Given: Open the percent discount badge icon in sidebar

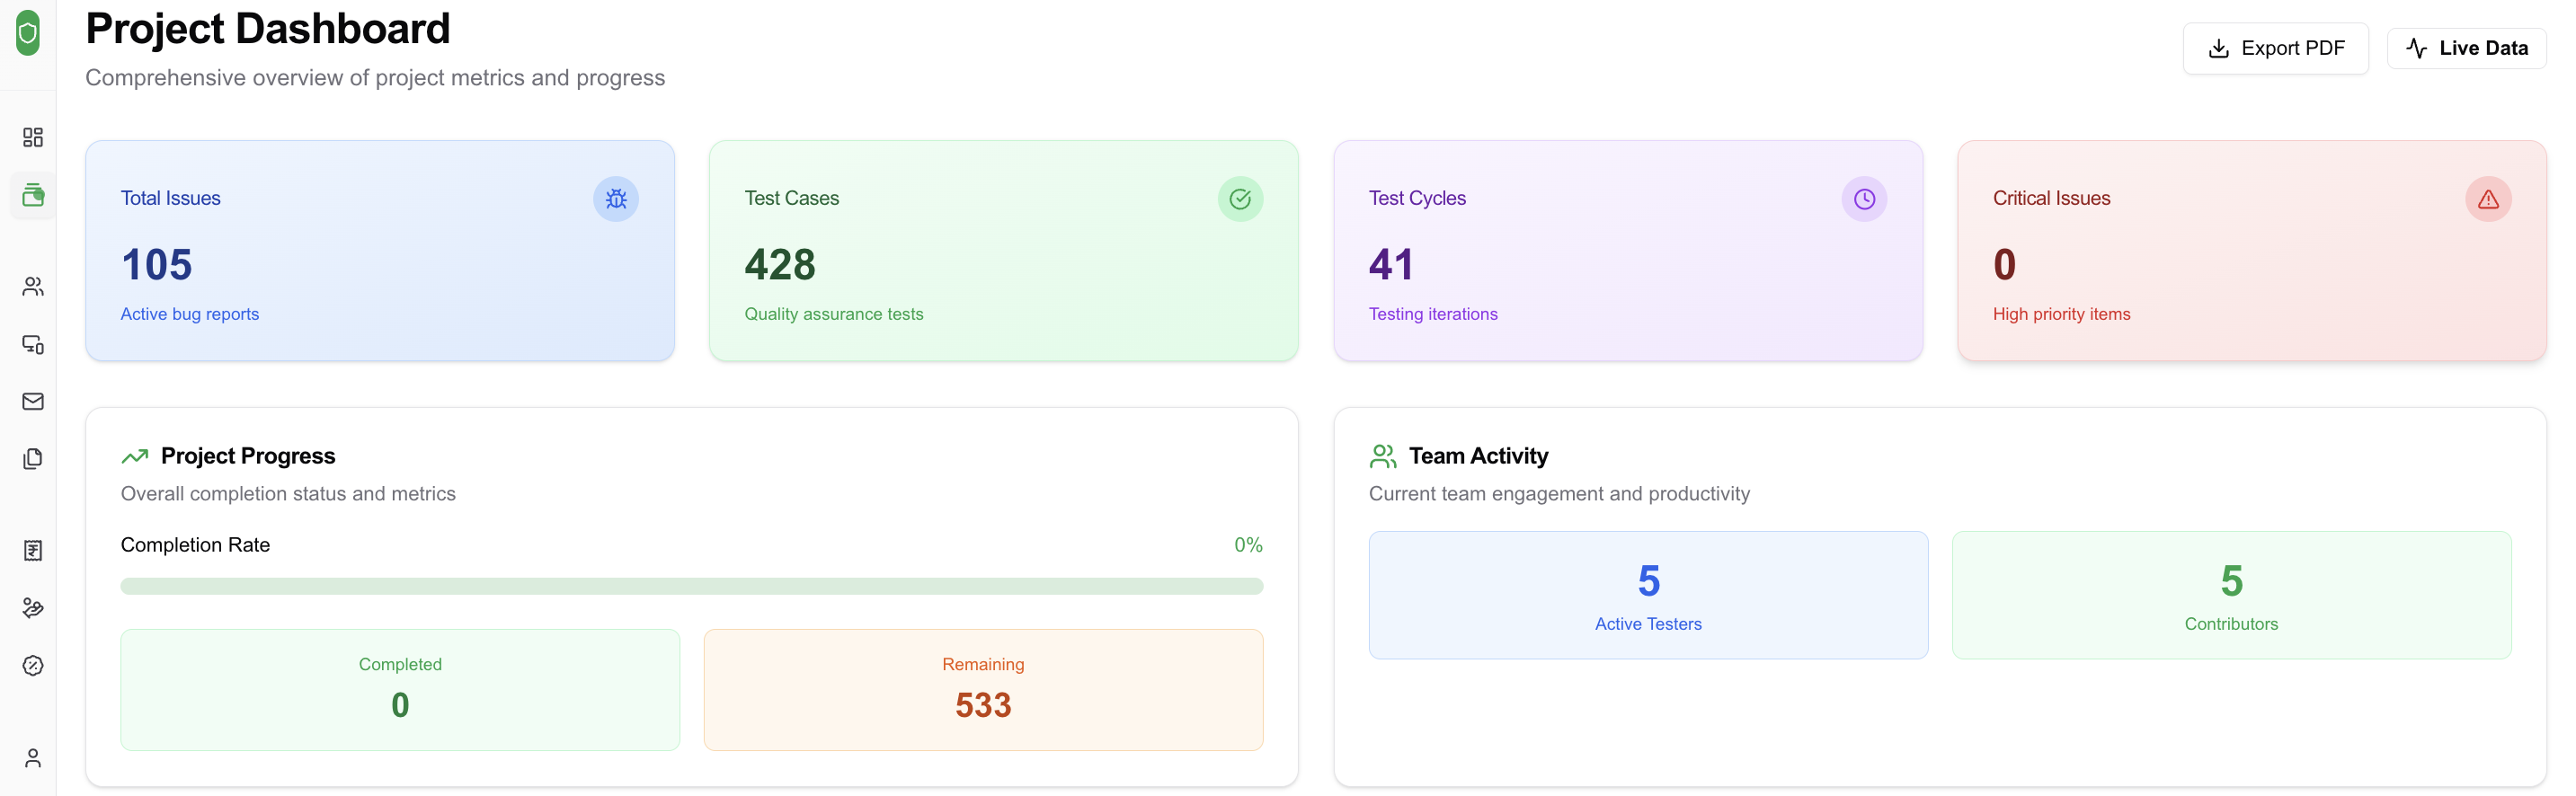Looking at the screenshot, I should click(x=33, y=666).
